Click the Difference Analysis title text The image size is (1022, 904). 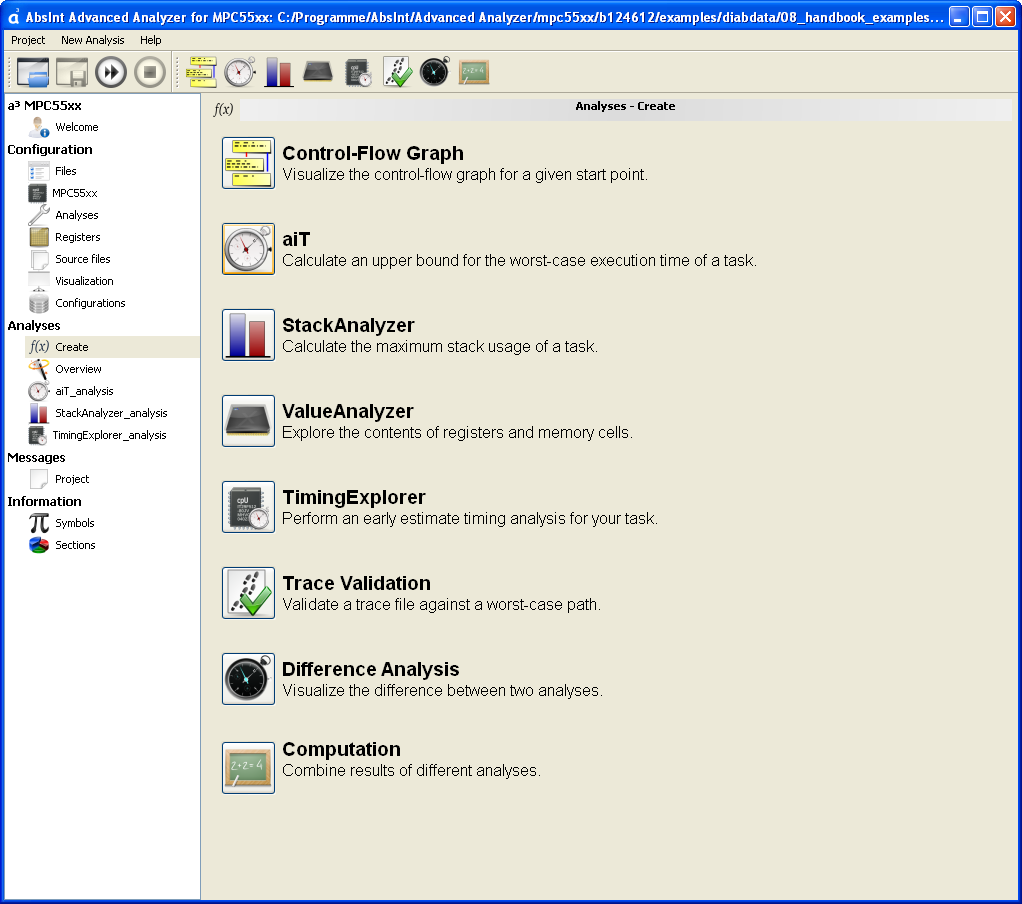point(371,669)
